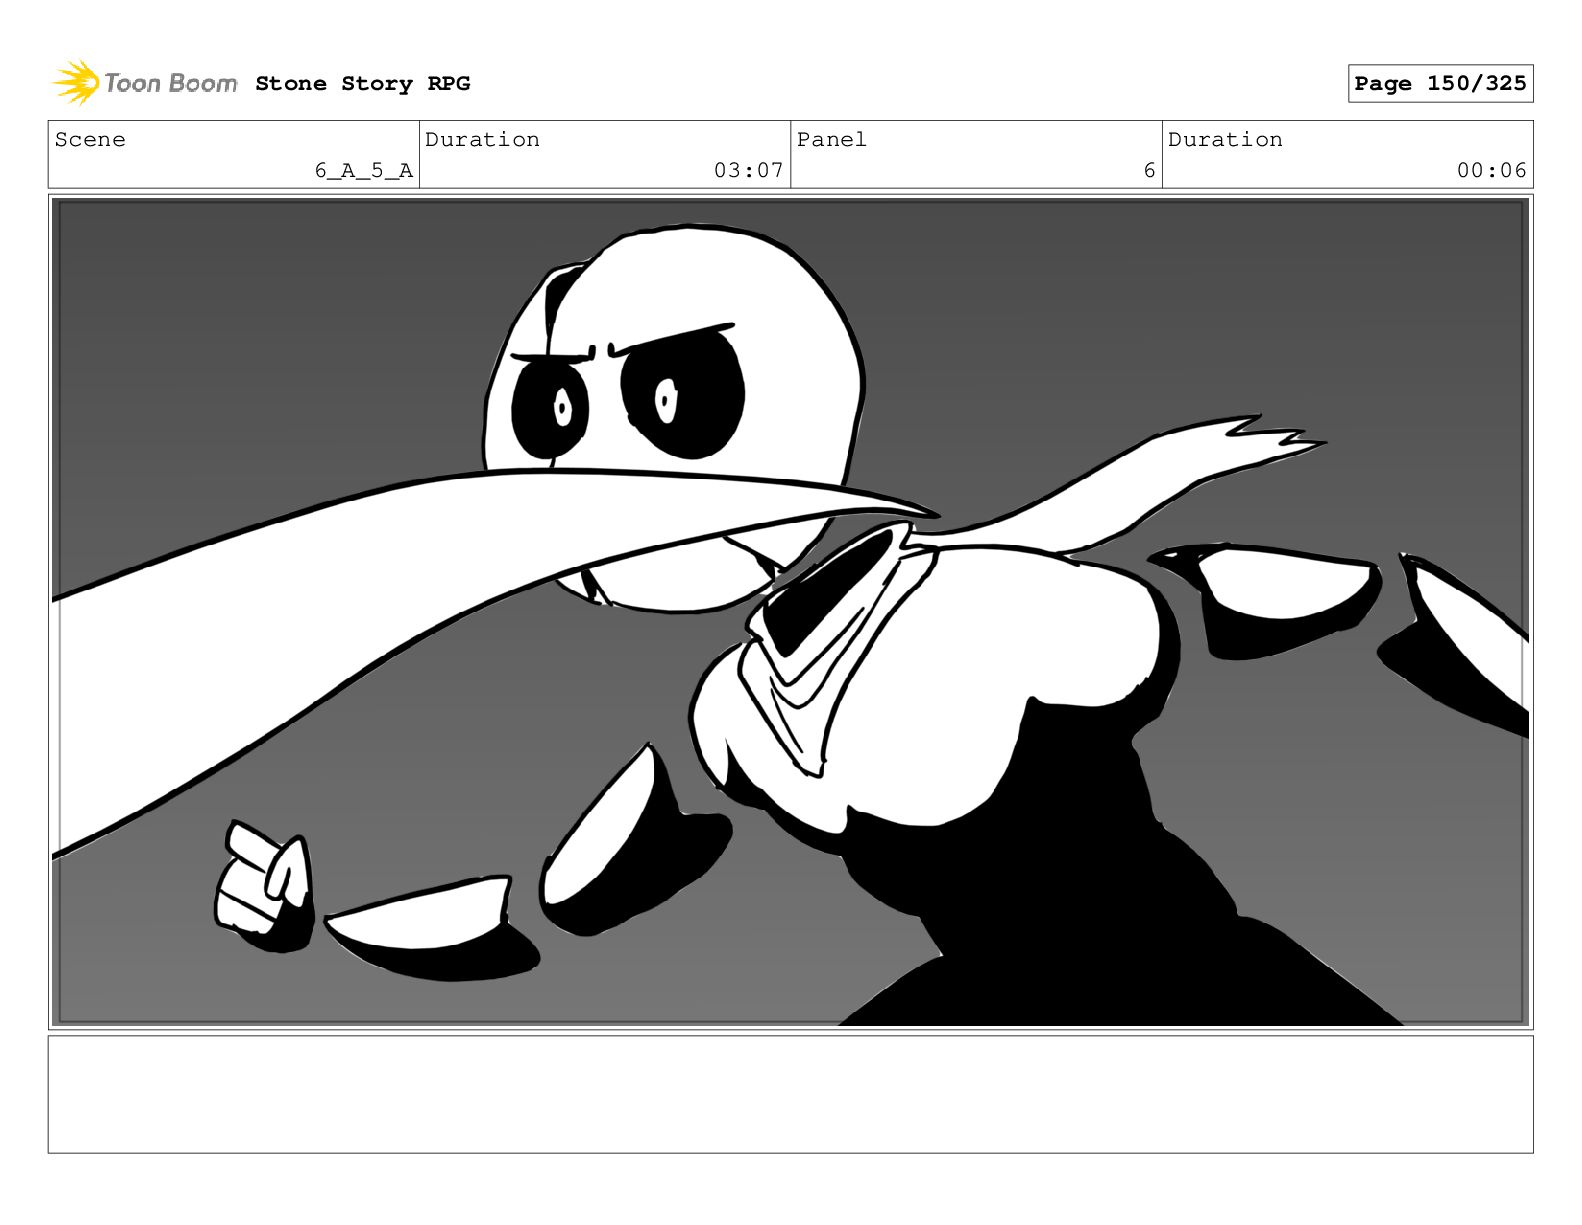Click the 'Duration' label beside Scene
Viewport: 1582px width, 1225px height.
point(482,140)
